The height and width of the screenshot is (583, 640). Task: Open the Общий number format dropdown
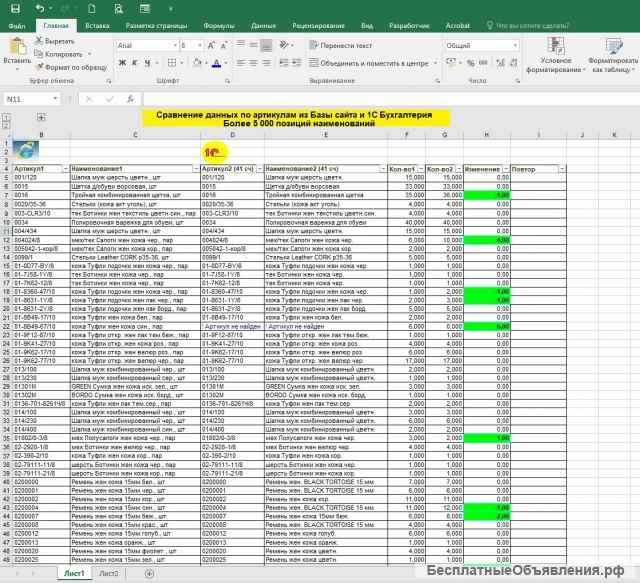(x=516, y=45)
